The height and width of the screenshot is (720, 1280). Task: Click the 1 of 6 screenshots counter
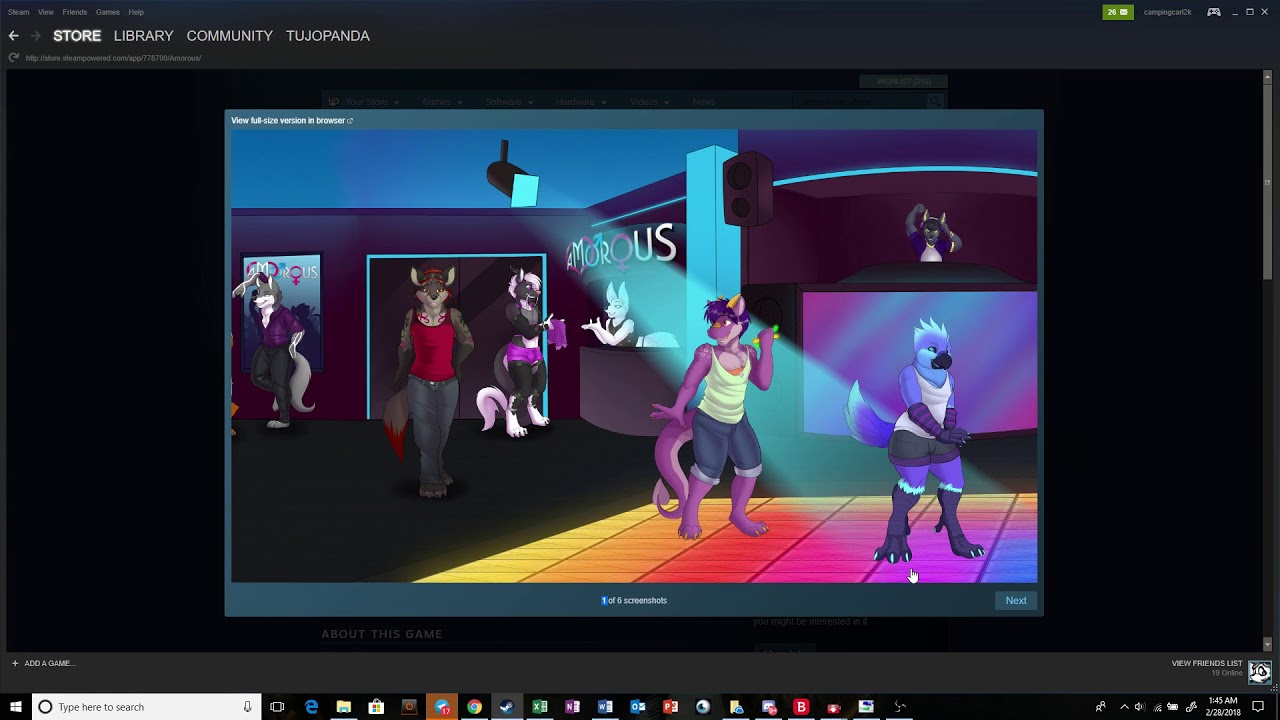634,600
